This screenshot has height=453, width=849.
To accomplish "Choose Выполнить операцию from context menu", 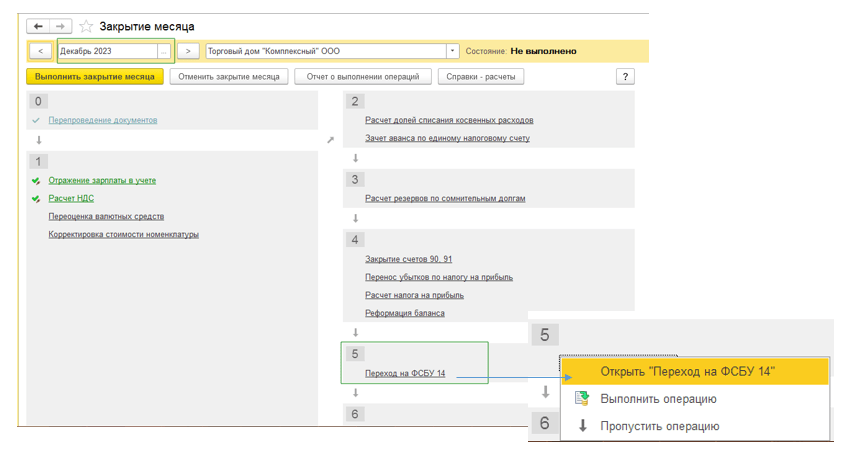I will (x=658, y=399).
